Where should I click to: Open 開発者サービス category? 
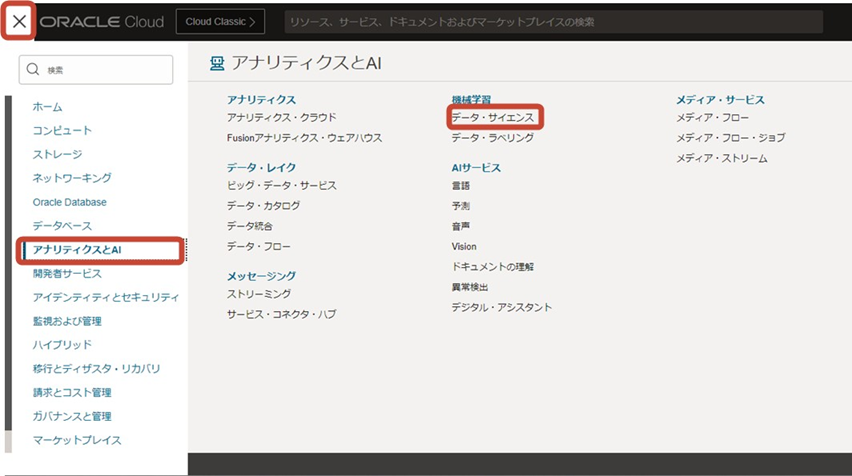tap(67, 273)
